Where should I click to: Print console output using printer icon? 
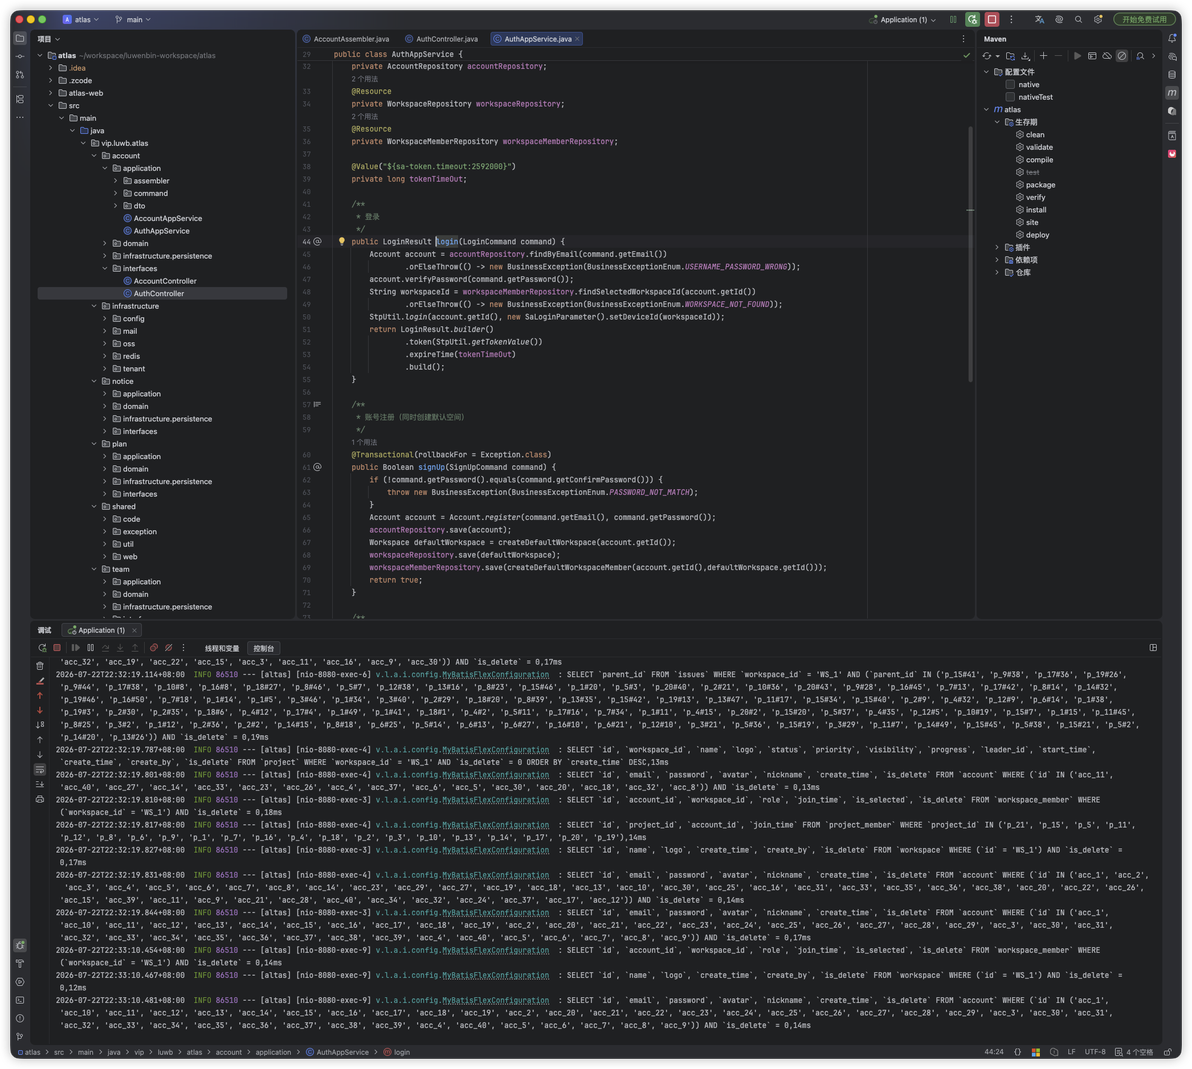40,799
